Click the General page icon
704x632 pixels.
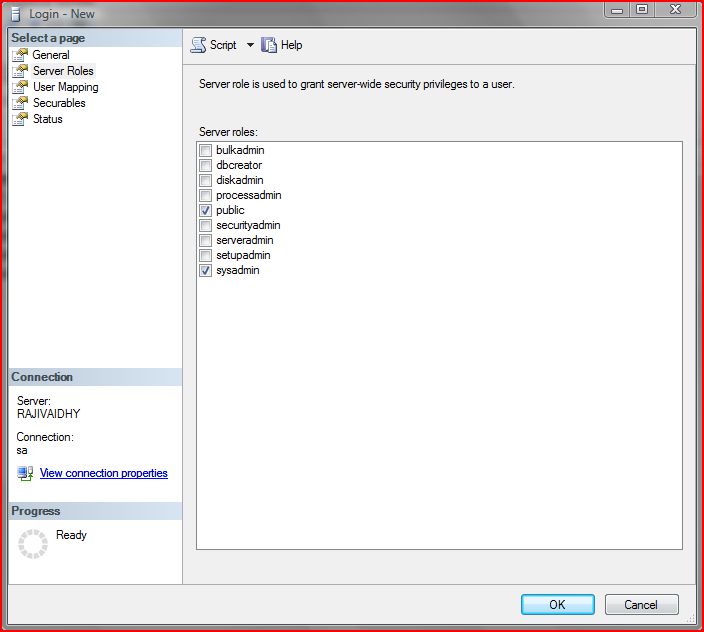pyautogui.click(x=19, y=55)
